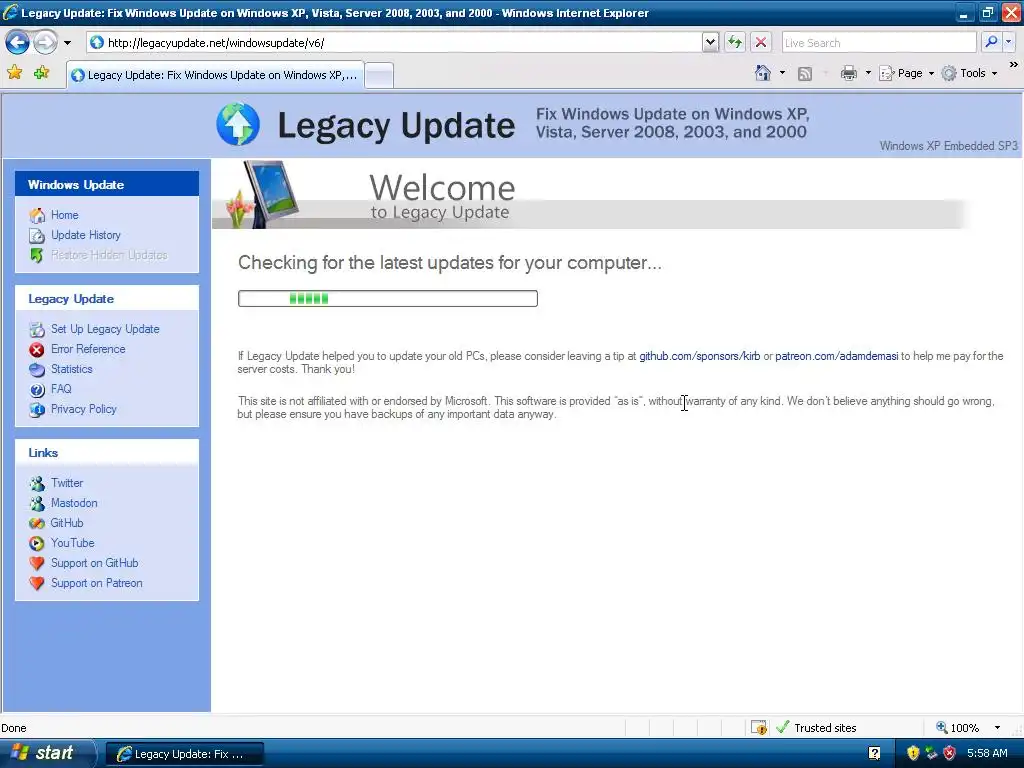This screenshot has height=768, width=1024.
Task: Click the Back navigation arrow button
Action: coord(18,42)
